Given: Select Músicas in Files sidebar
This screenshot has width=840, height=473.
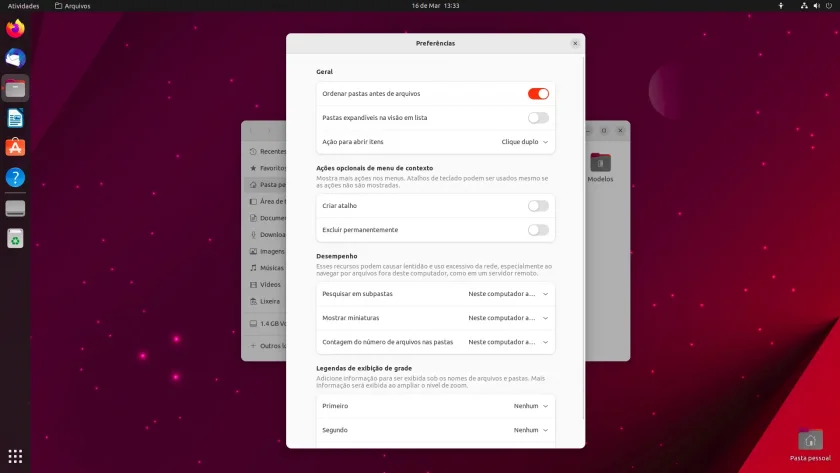Looking at the screenshot, I should (266, 268).
